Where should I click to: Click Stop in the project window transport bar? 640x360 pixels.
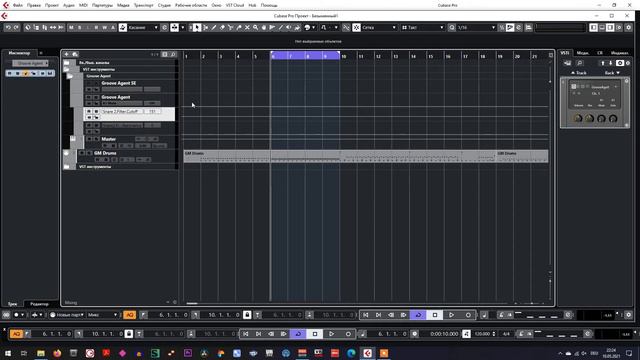click(435, 315)
